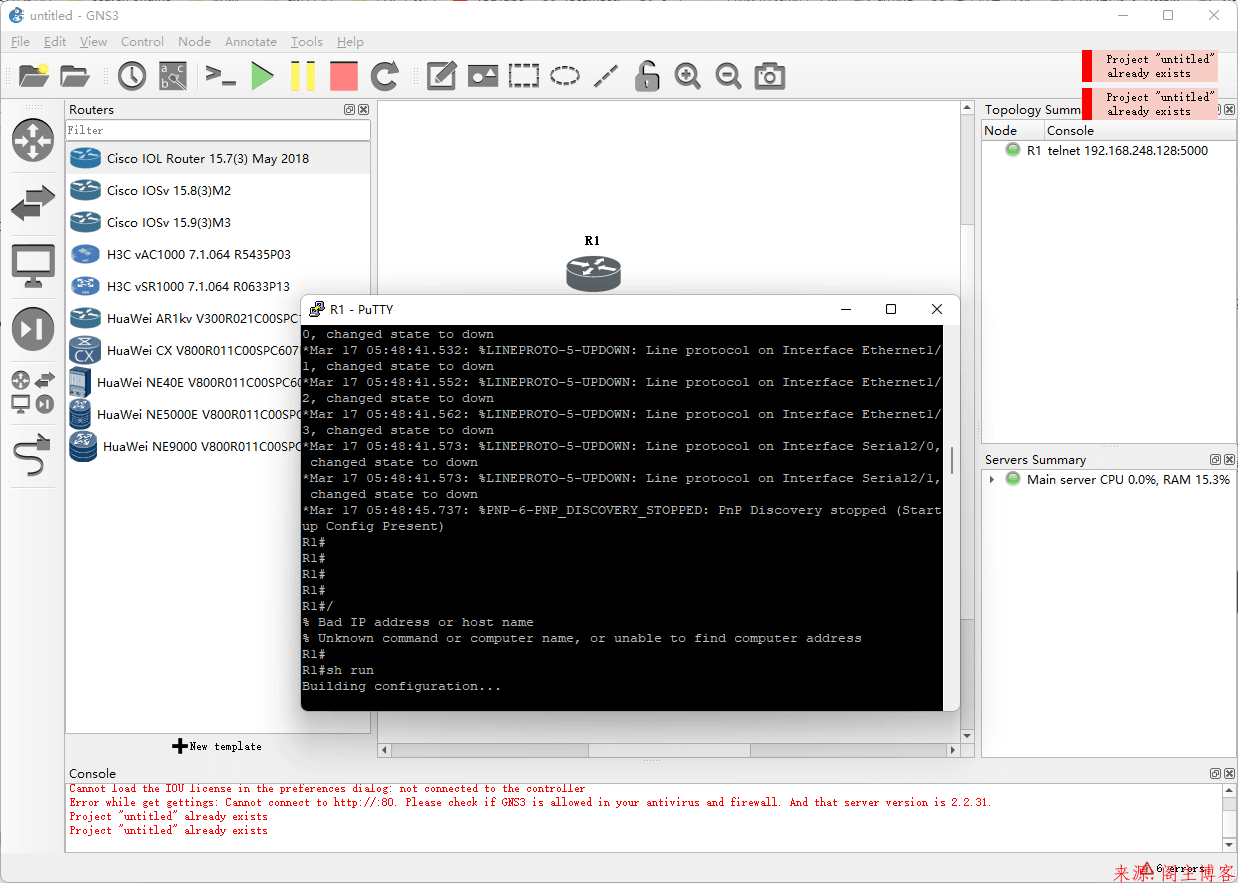This screenshot has height=883, width=1238.
Task: Open the Control menu
Action: [142, 42]
